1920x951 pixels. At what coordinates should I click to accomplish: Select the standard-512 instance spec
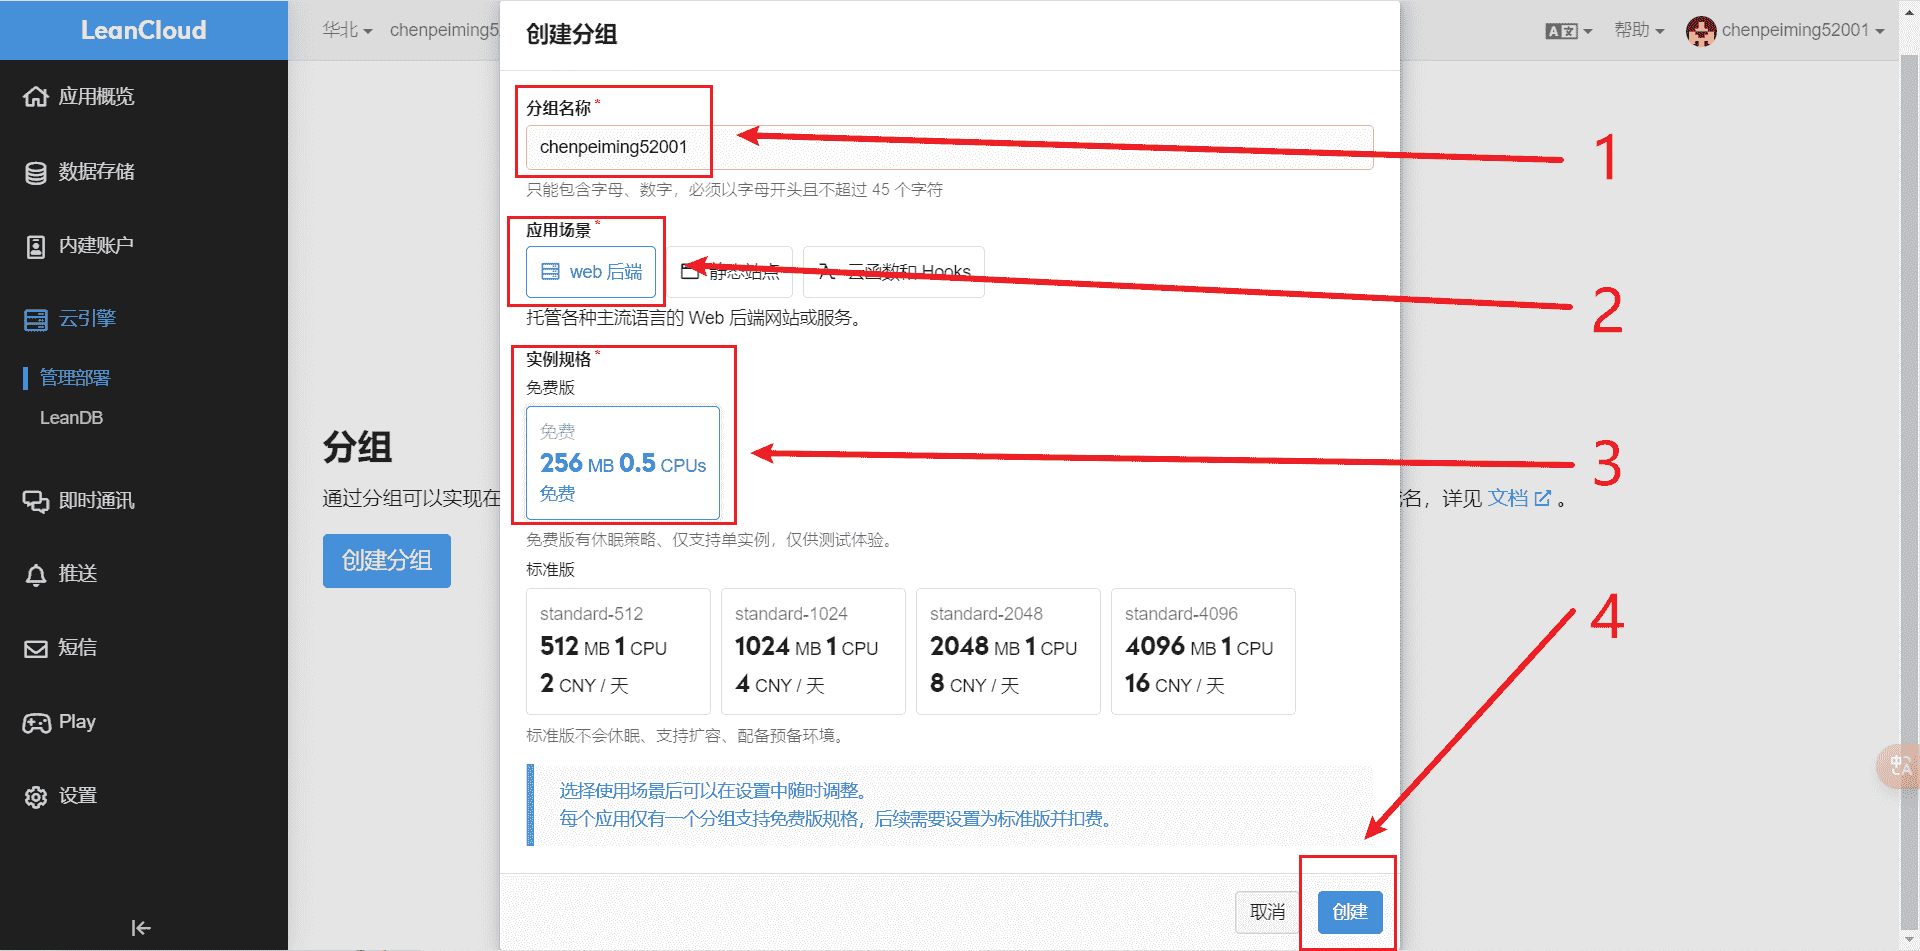[618, 651]
